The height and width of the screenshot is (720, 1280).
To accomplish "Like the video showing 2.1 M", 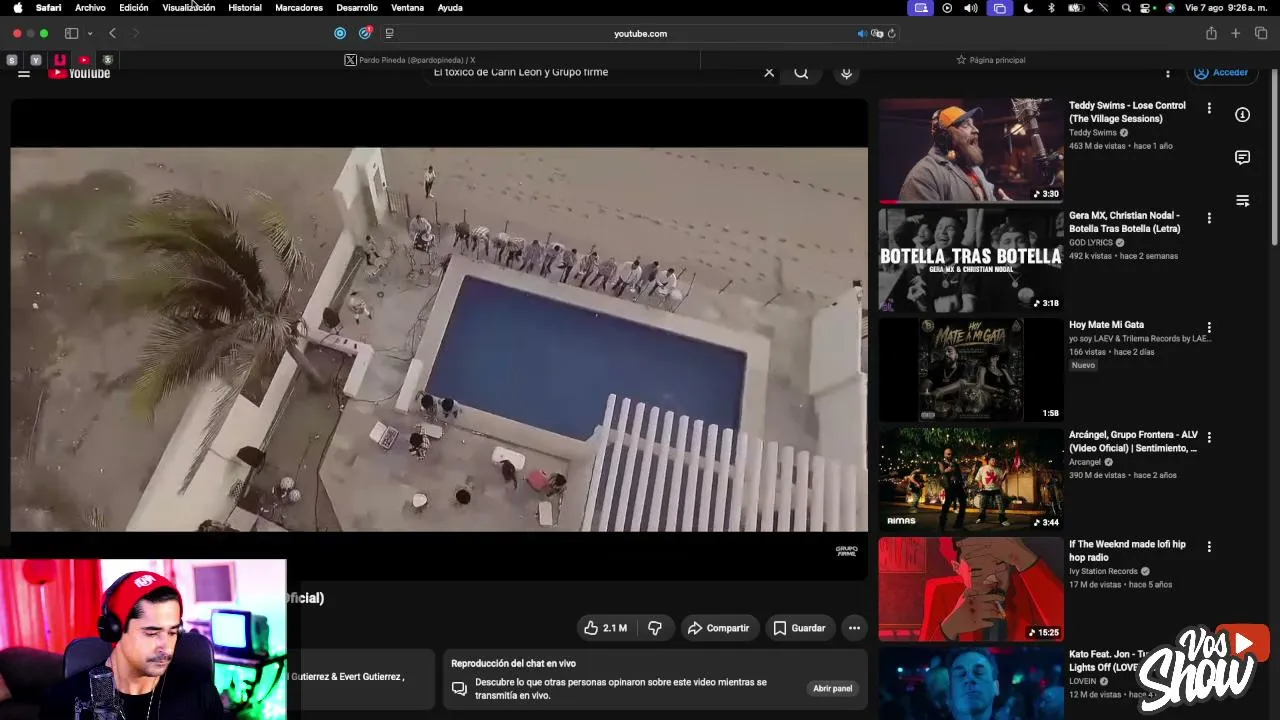I will click(x=606, y=628).
